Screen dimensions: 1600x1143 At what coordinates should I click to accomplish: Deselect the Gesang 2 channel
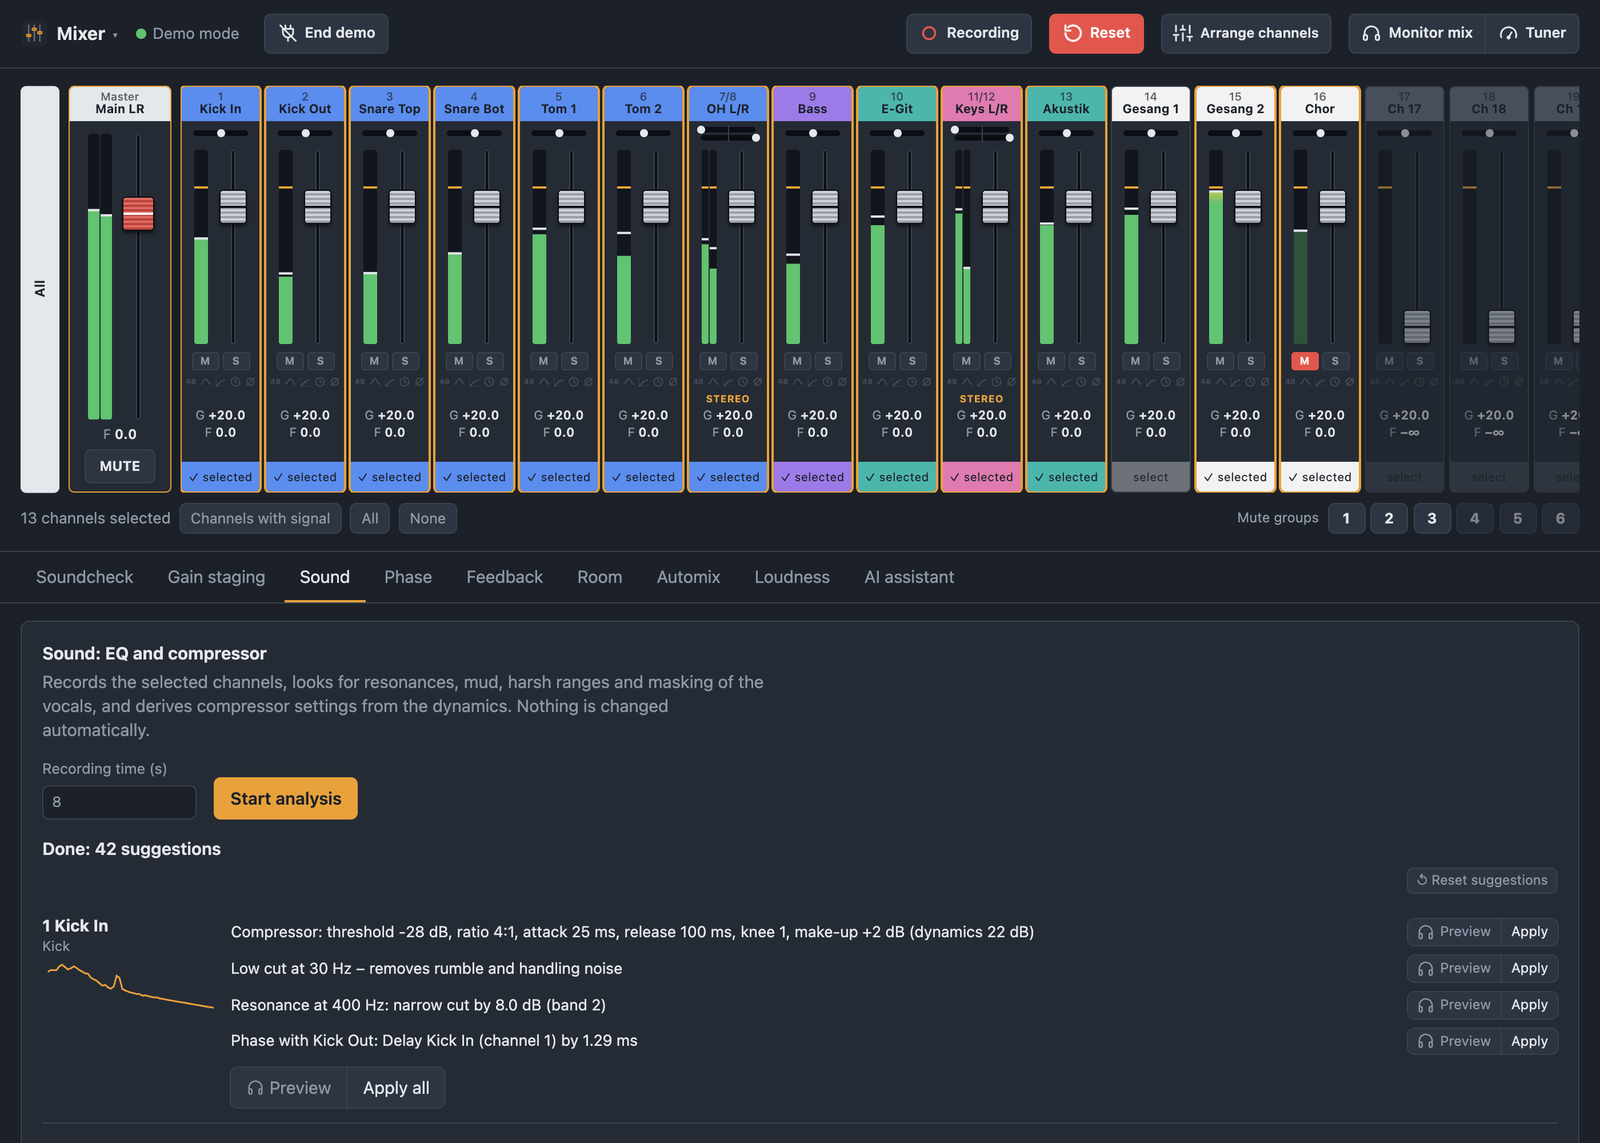point(1235,477)
